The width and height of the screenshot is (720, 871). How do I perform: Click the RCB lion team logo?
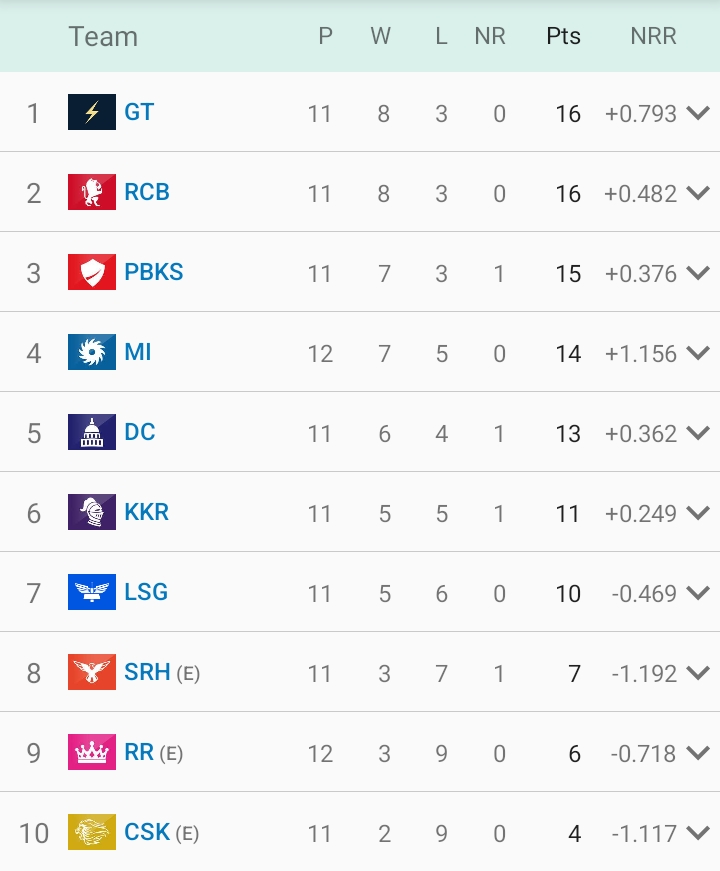click(x=92, y=192)
